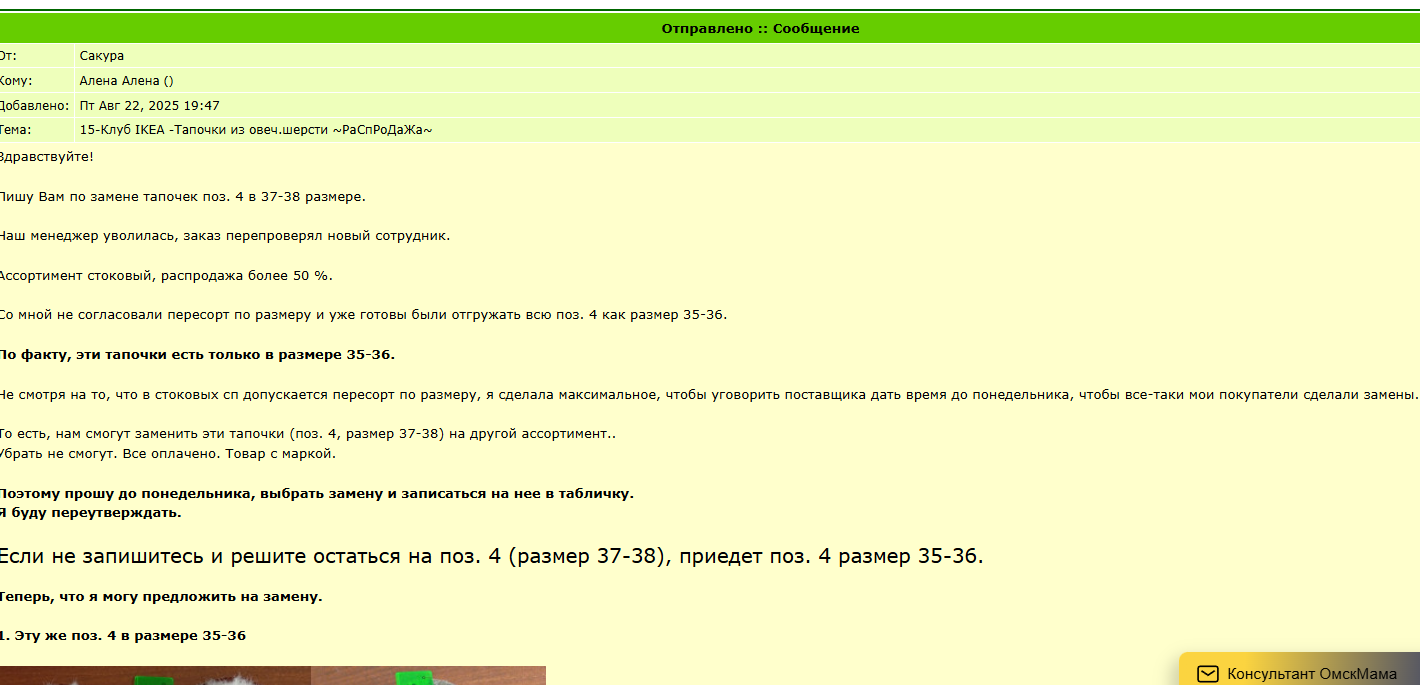Click the right slipper photo thumbnail
The width and height of the screenshot is (1420, 685).
[430, 676]
